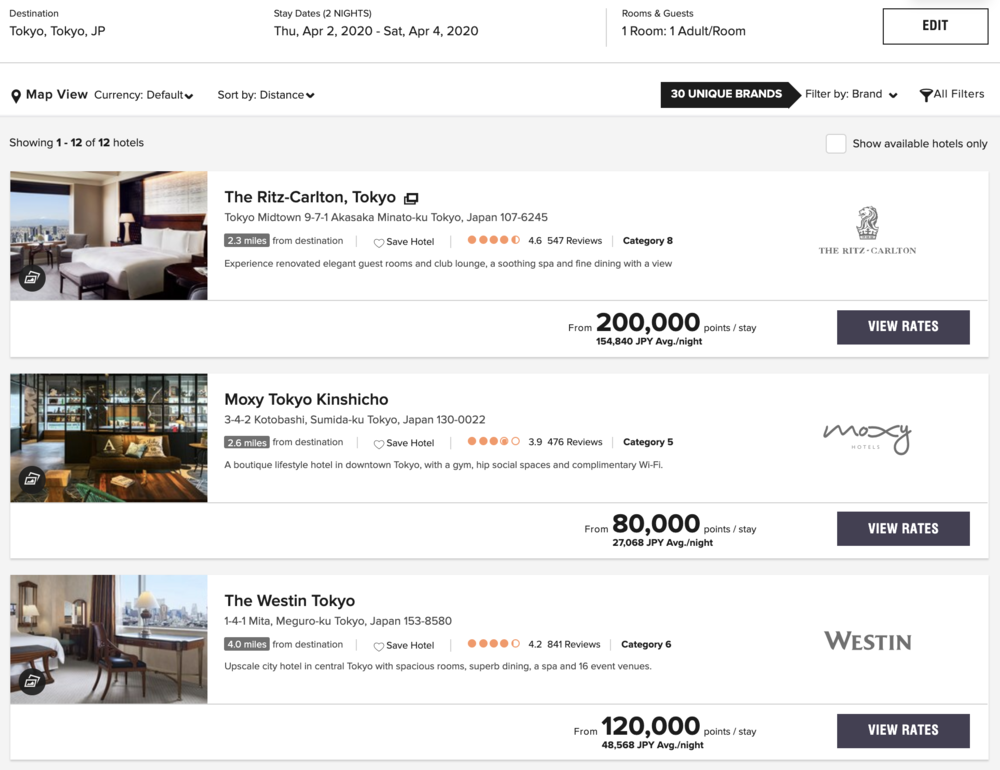This screenshot has width=1000, height=770.
Task: Open photo gallery icon on Ritz-Carlton image
Action: [x=32, y=278]
